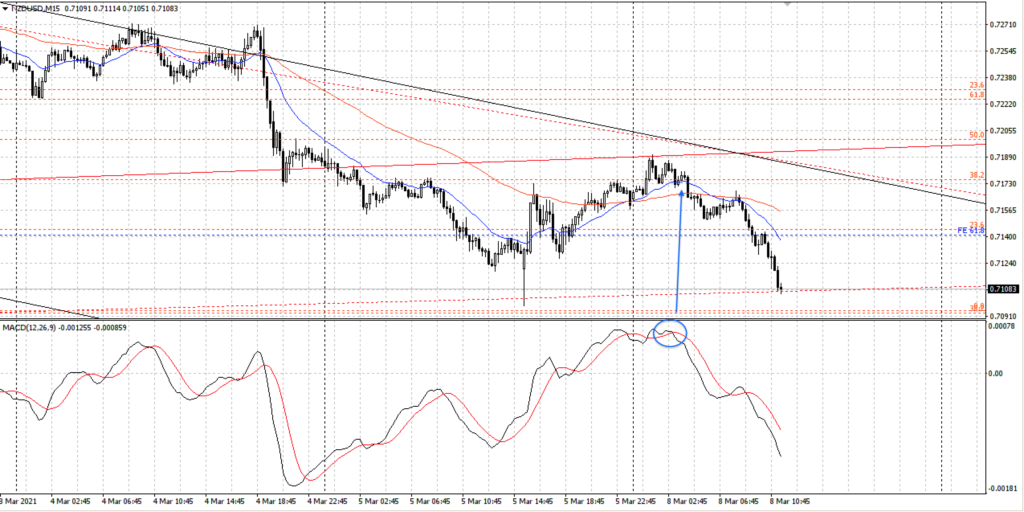1024x512 pixels.
Task: Click the triangle icon before NZDUSD,M15 title
Action: pyautogui.click(x=5, y=8)
